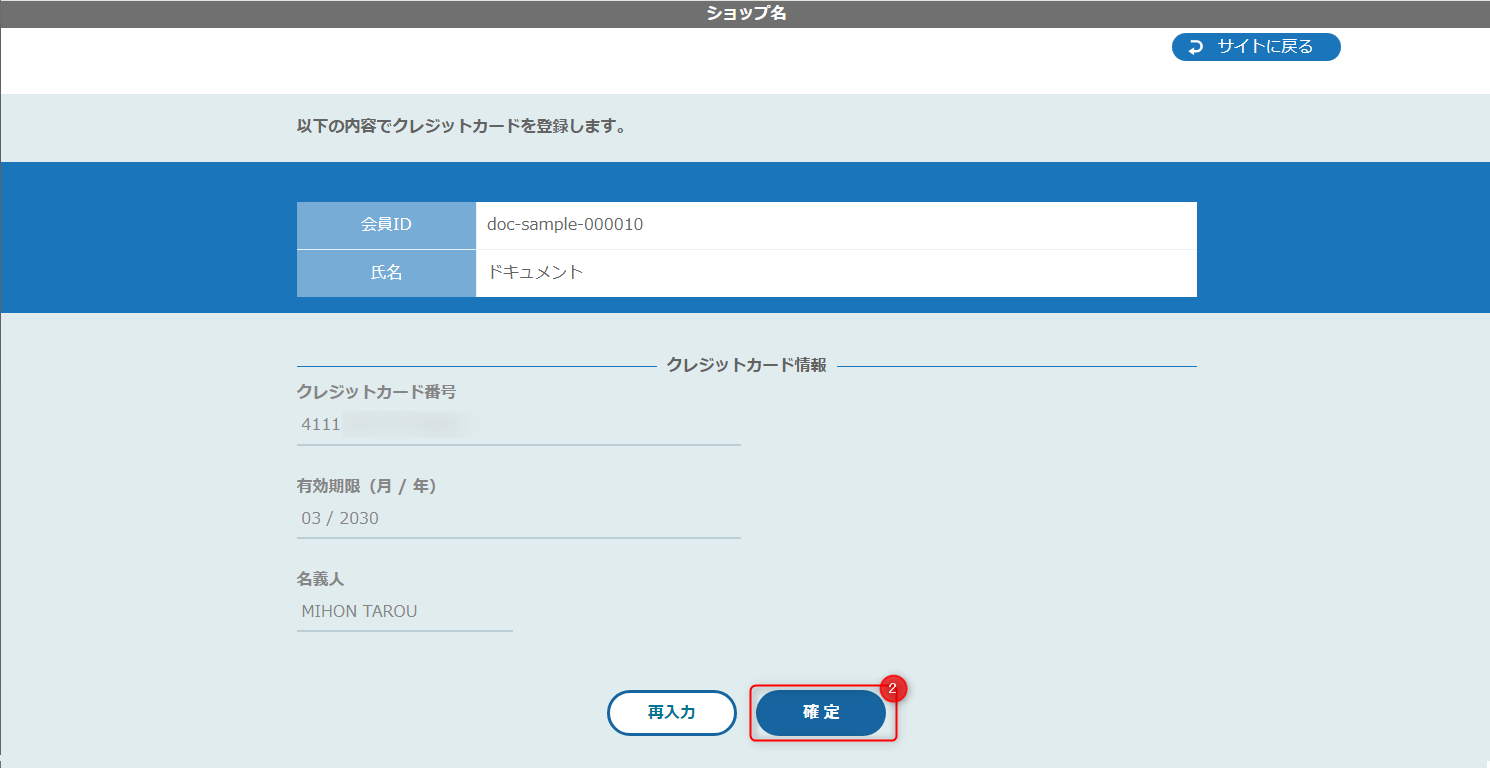Click the red number 2 badge
Viewport: 1490px width, 768px height.
(x=893, y=688)
